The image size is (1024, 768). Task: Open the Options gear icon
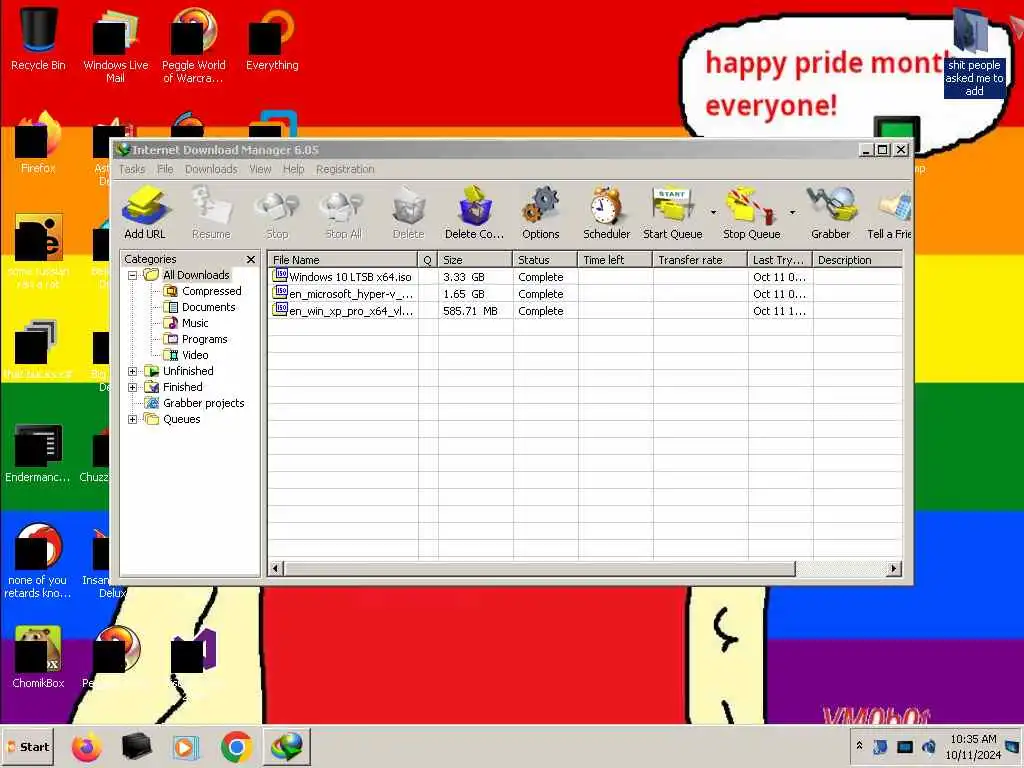point(541,212)
